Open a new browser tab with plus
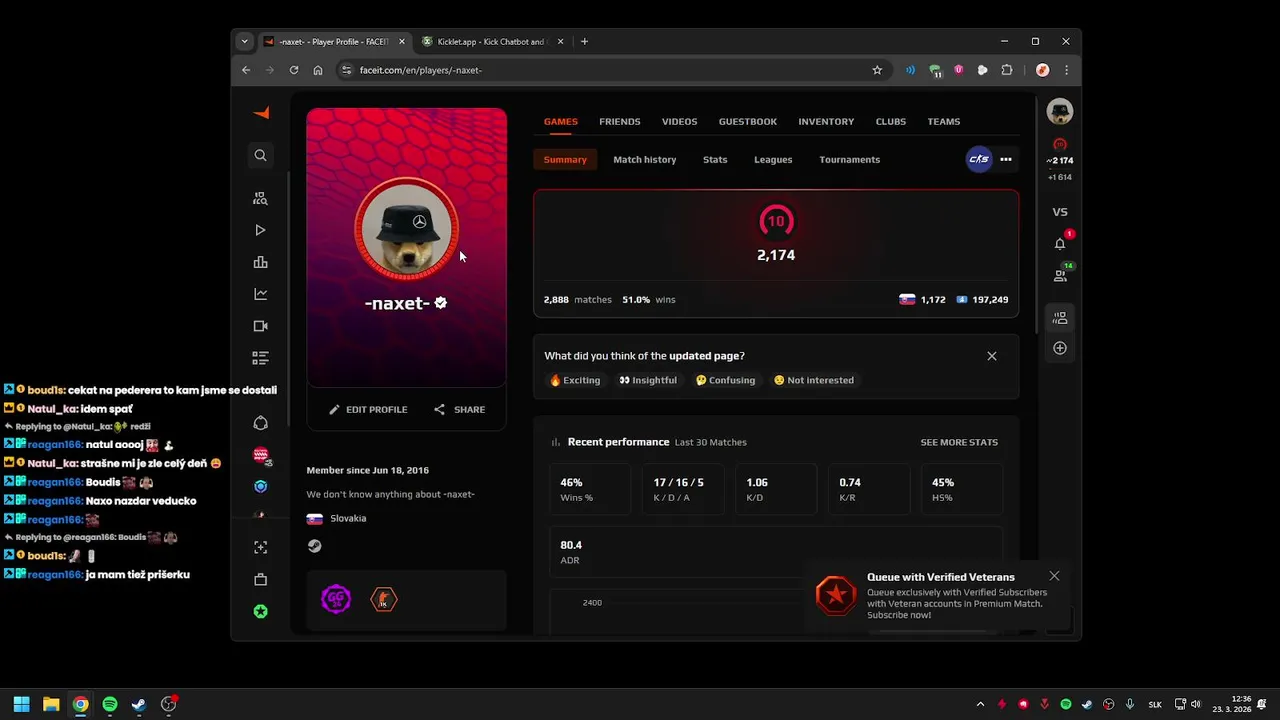 (x=584, y=42)
